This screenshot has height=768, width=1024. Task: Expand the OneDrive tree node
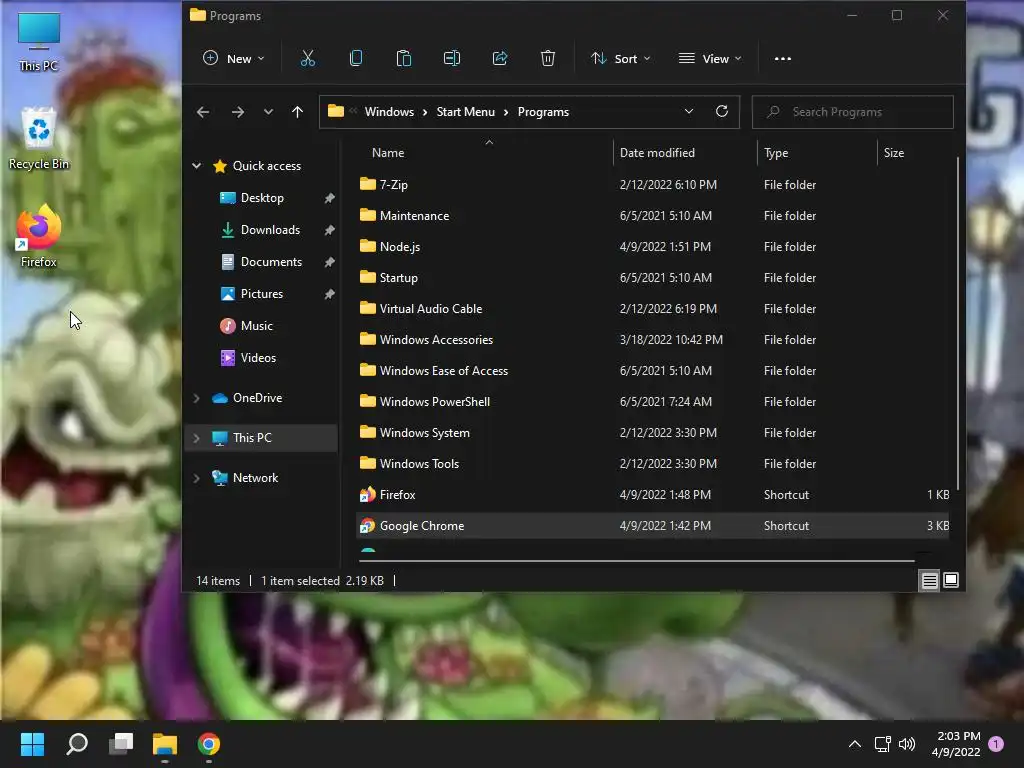197,398
